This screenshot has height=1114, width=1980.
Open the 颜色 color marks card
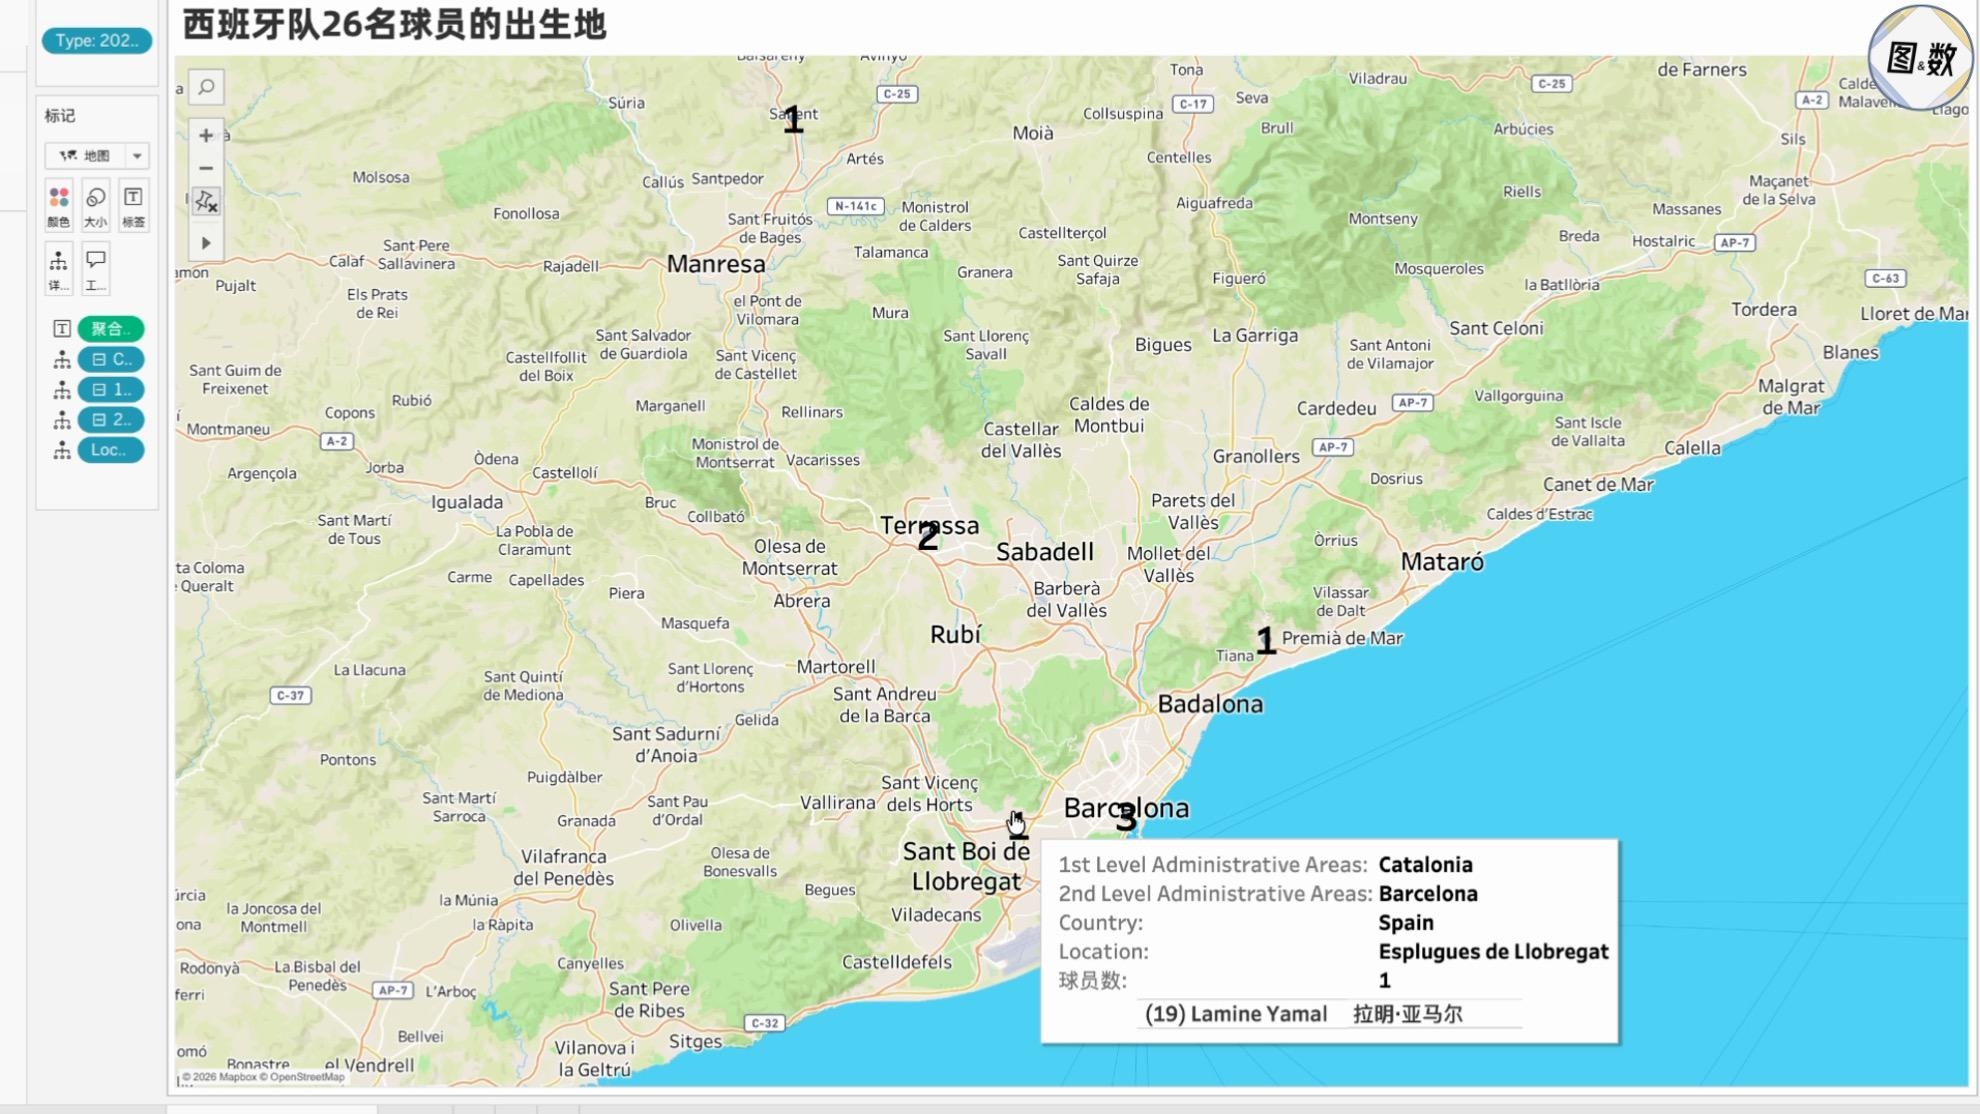coord(59,205)
